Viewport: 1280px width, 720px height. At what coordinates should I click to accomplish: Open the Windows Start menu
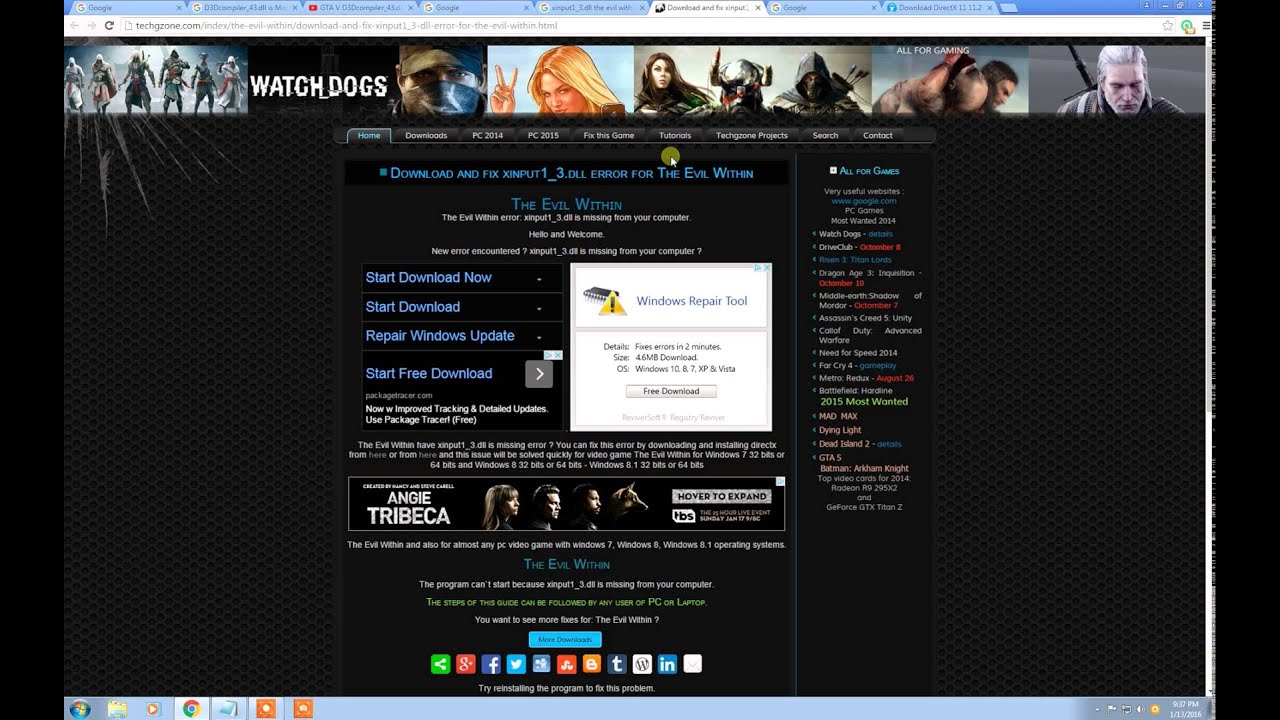pos(80,709)
